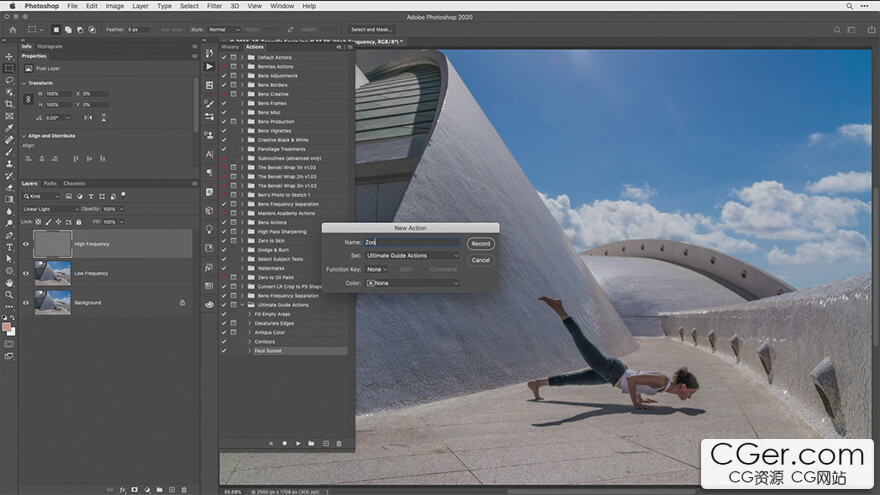Toggle the checkmark for Default Actions set
This screenshot has height=495, width=880.
point(224,58)
